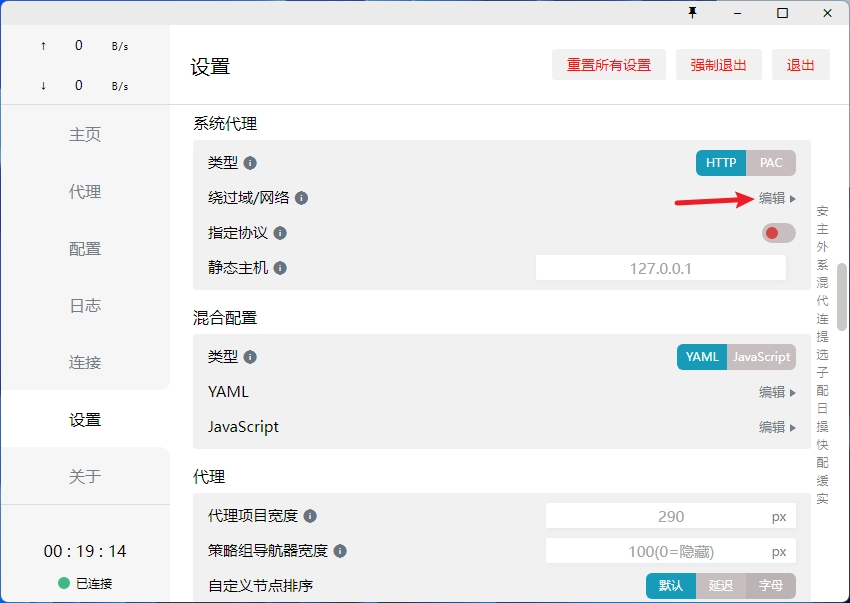Switch to the 代理 page in sidebar
Viewport: 850px width, 603px height.
click(x=85, y=191)
